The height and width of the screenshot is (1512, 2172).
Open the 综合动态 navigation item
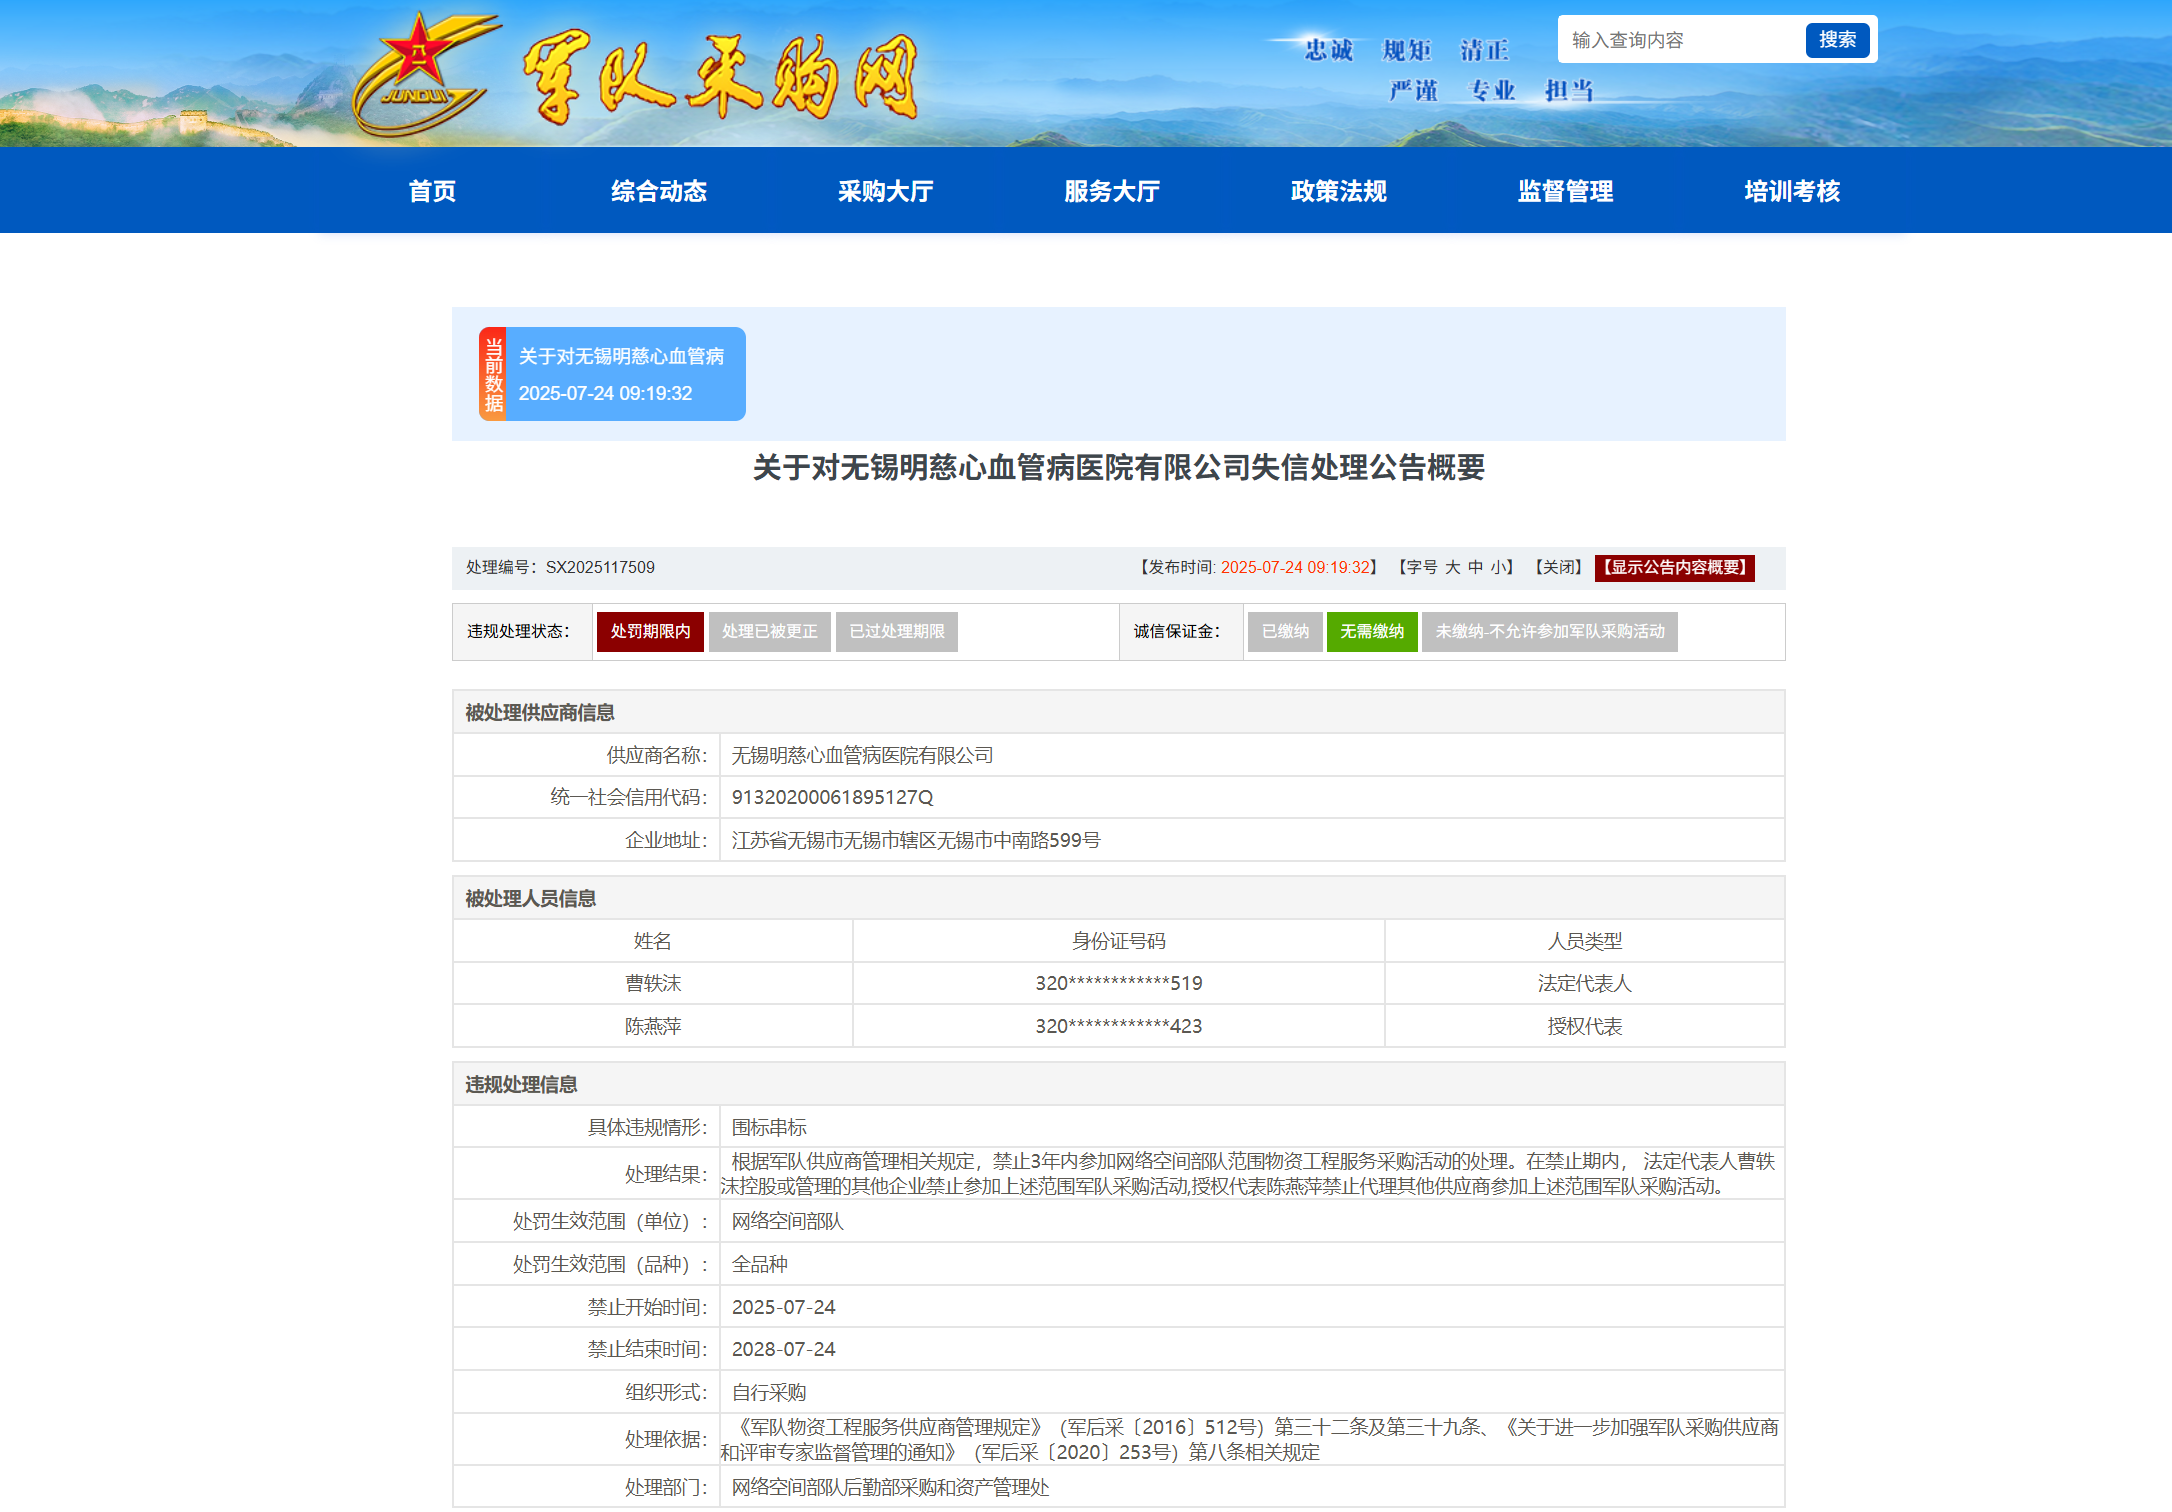tap(659, 191)
